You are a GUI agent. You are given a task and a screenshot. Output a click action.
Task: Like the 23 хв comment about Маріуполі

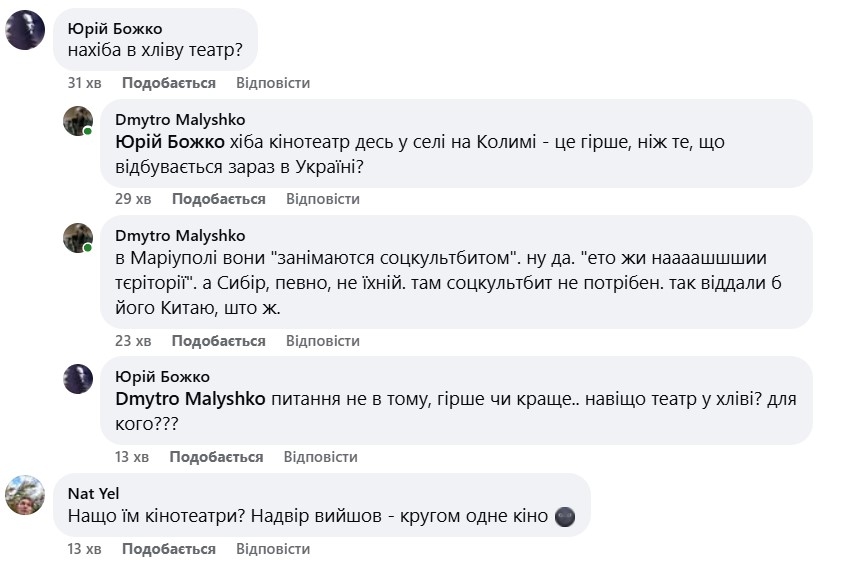point(219,341)
